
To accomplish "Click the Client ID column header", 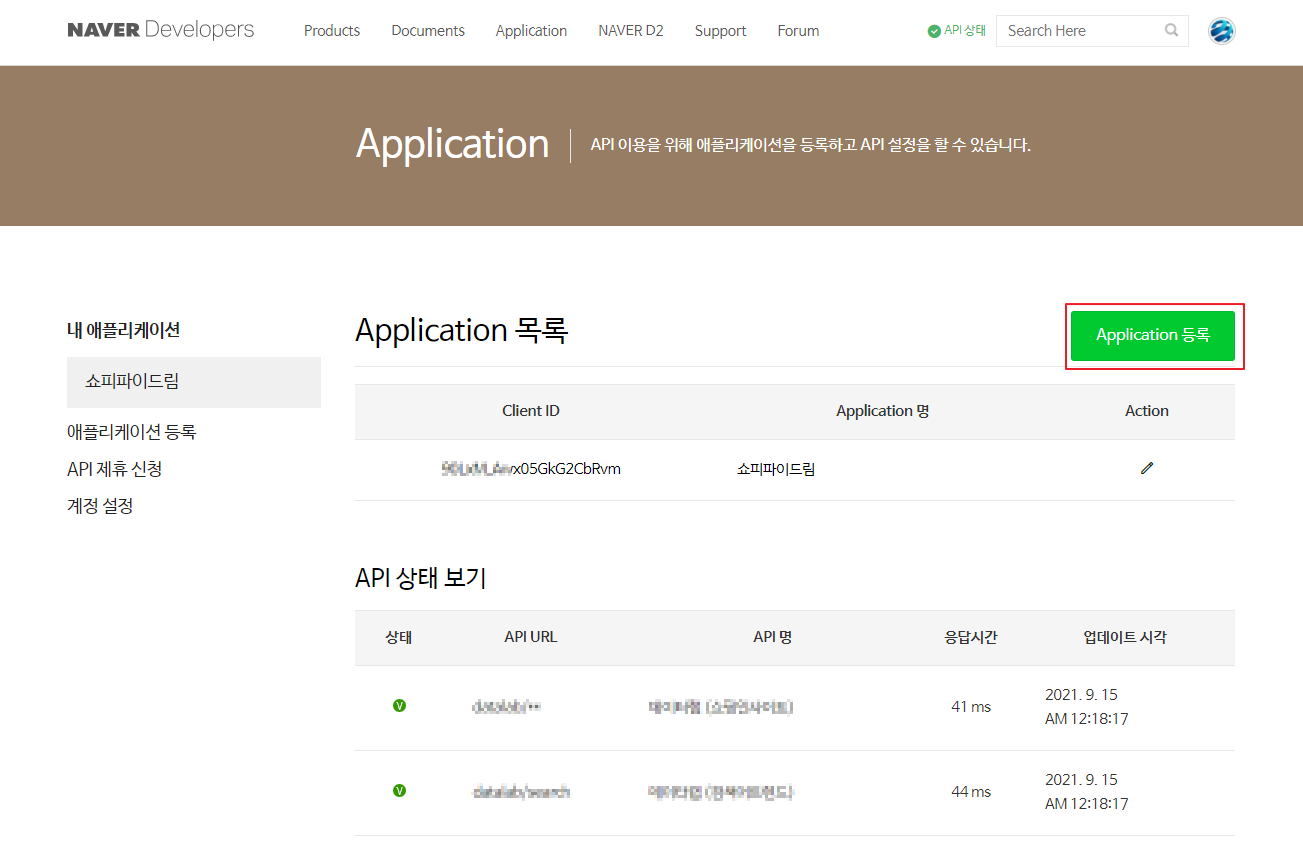I will click(x=531, y=411).
